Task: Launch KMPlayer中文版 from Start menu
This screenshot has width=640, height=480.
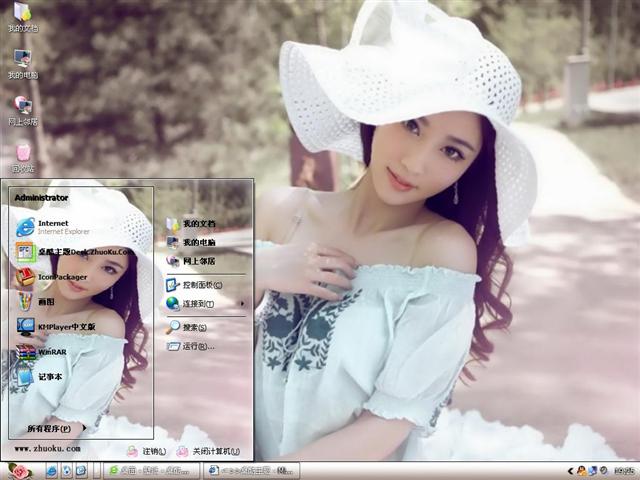Action: coord(56,327)
